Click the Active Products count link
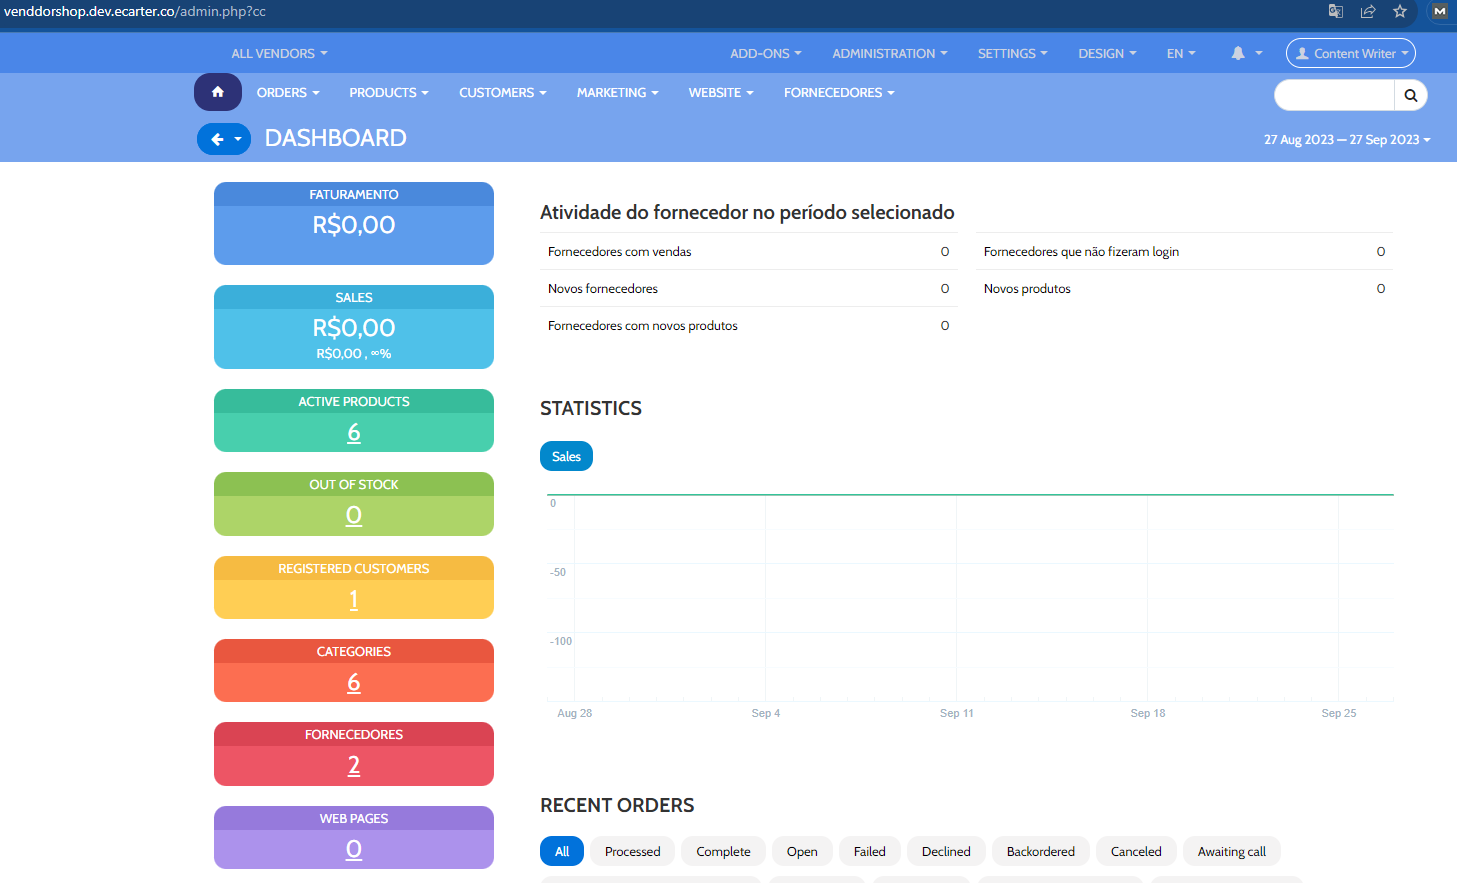Viewport: 1457px width, 883px height. coord(354,432)
